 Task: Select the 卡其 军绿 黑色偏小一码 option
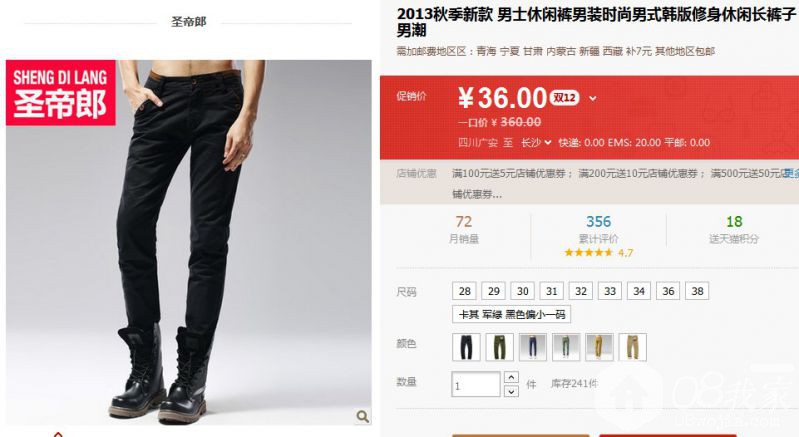click(x=512, y=314)
